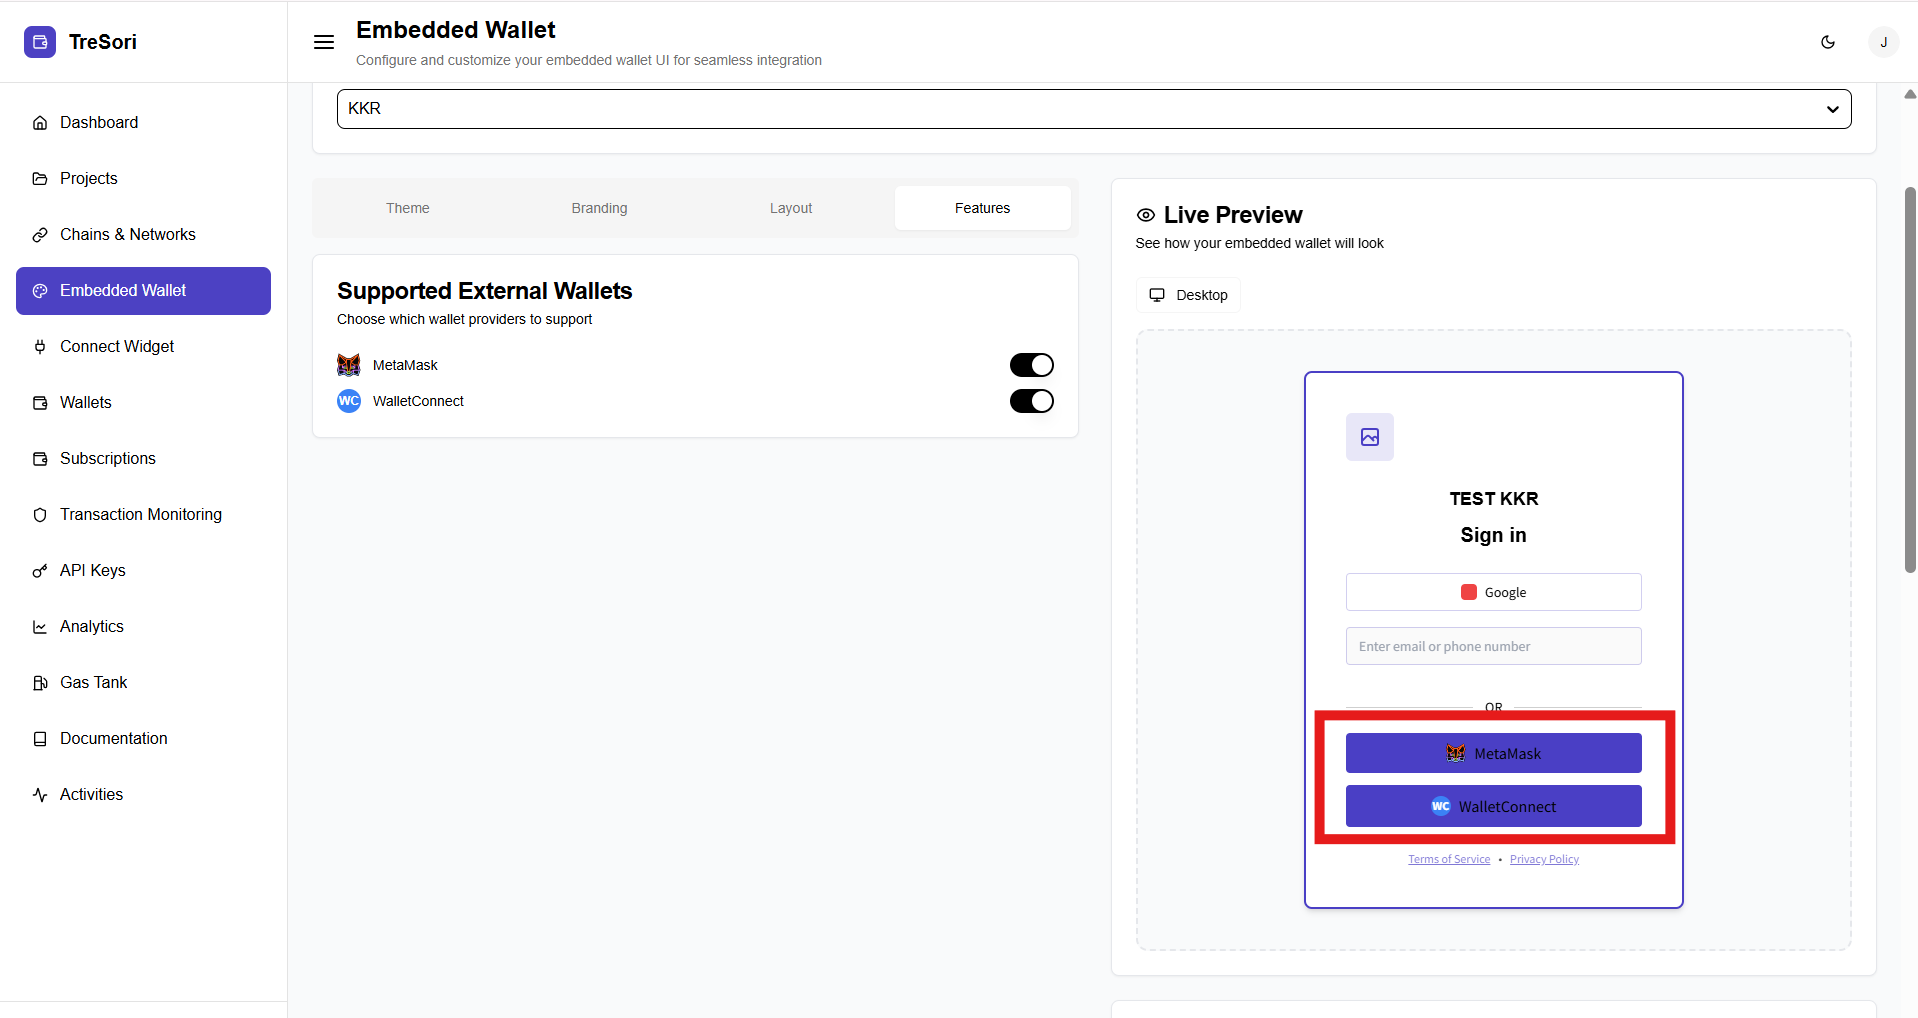Click the MetaMask fox icon in wallet list
The width and height of the screenshot is (1918, 1018).
coord(349,365)
